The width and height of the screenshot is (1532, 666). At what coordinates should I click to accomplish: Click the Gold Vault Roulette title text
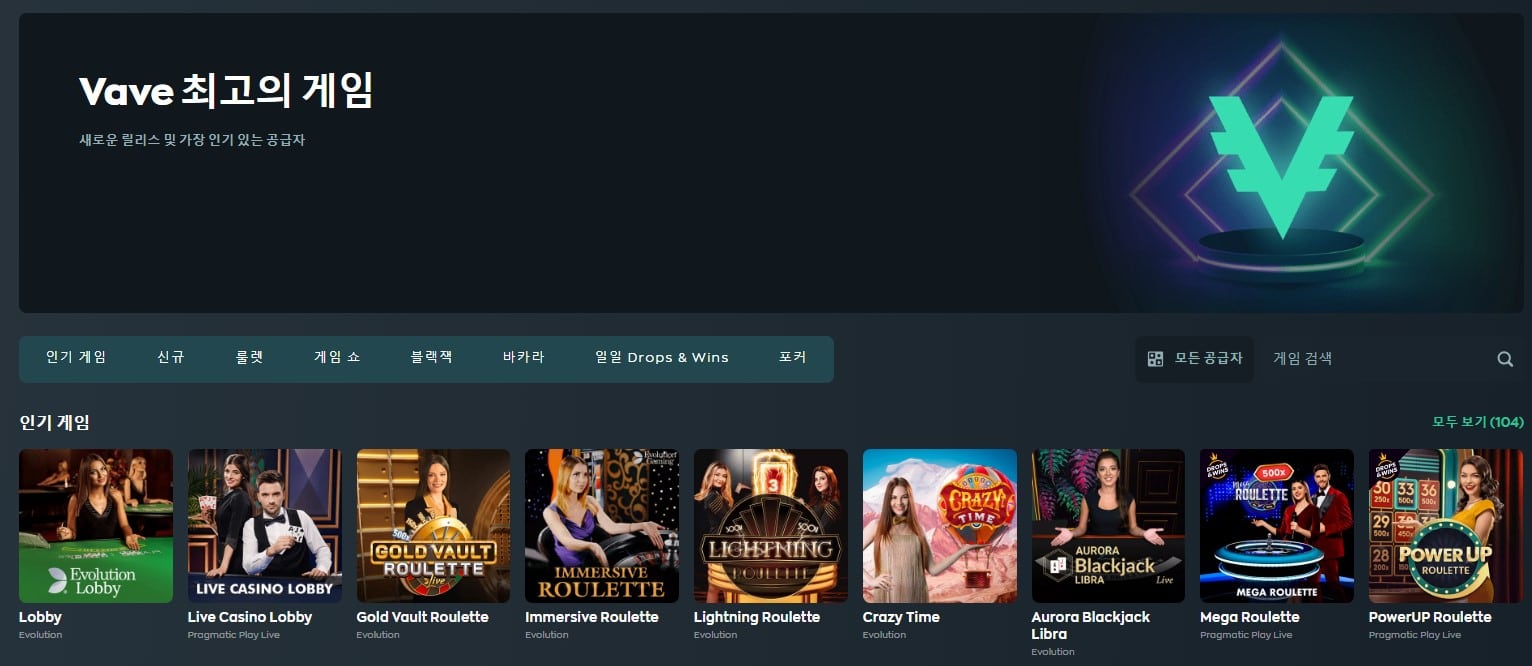423,617
